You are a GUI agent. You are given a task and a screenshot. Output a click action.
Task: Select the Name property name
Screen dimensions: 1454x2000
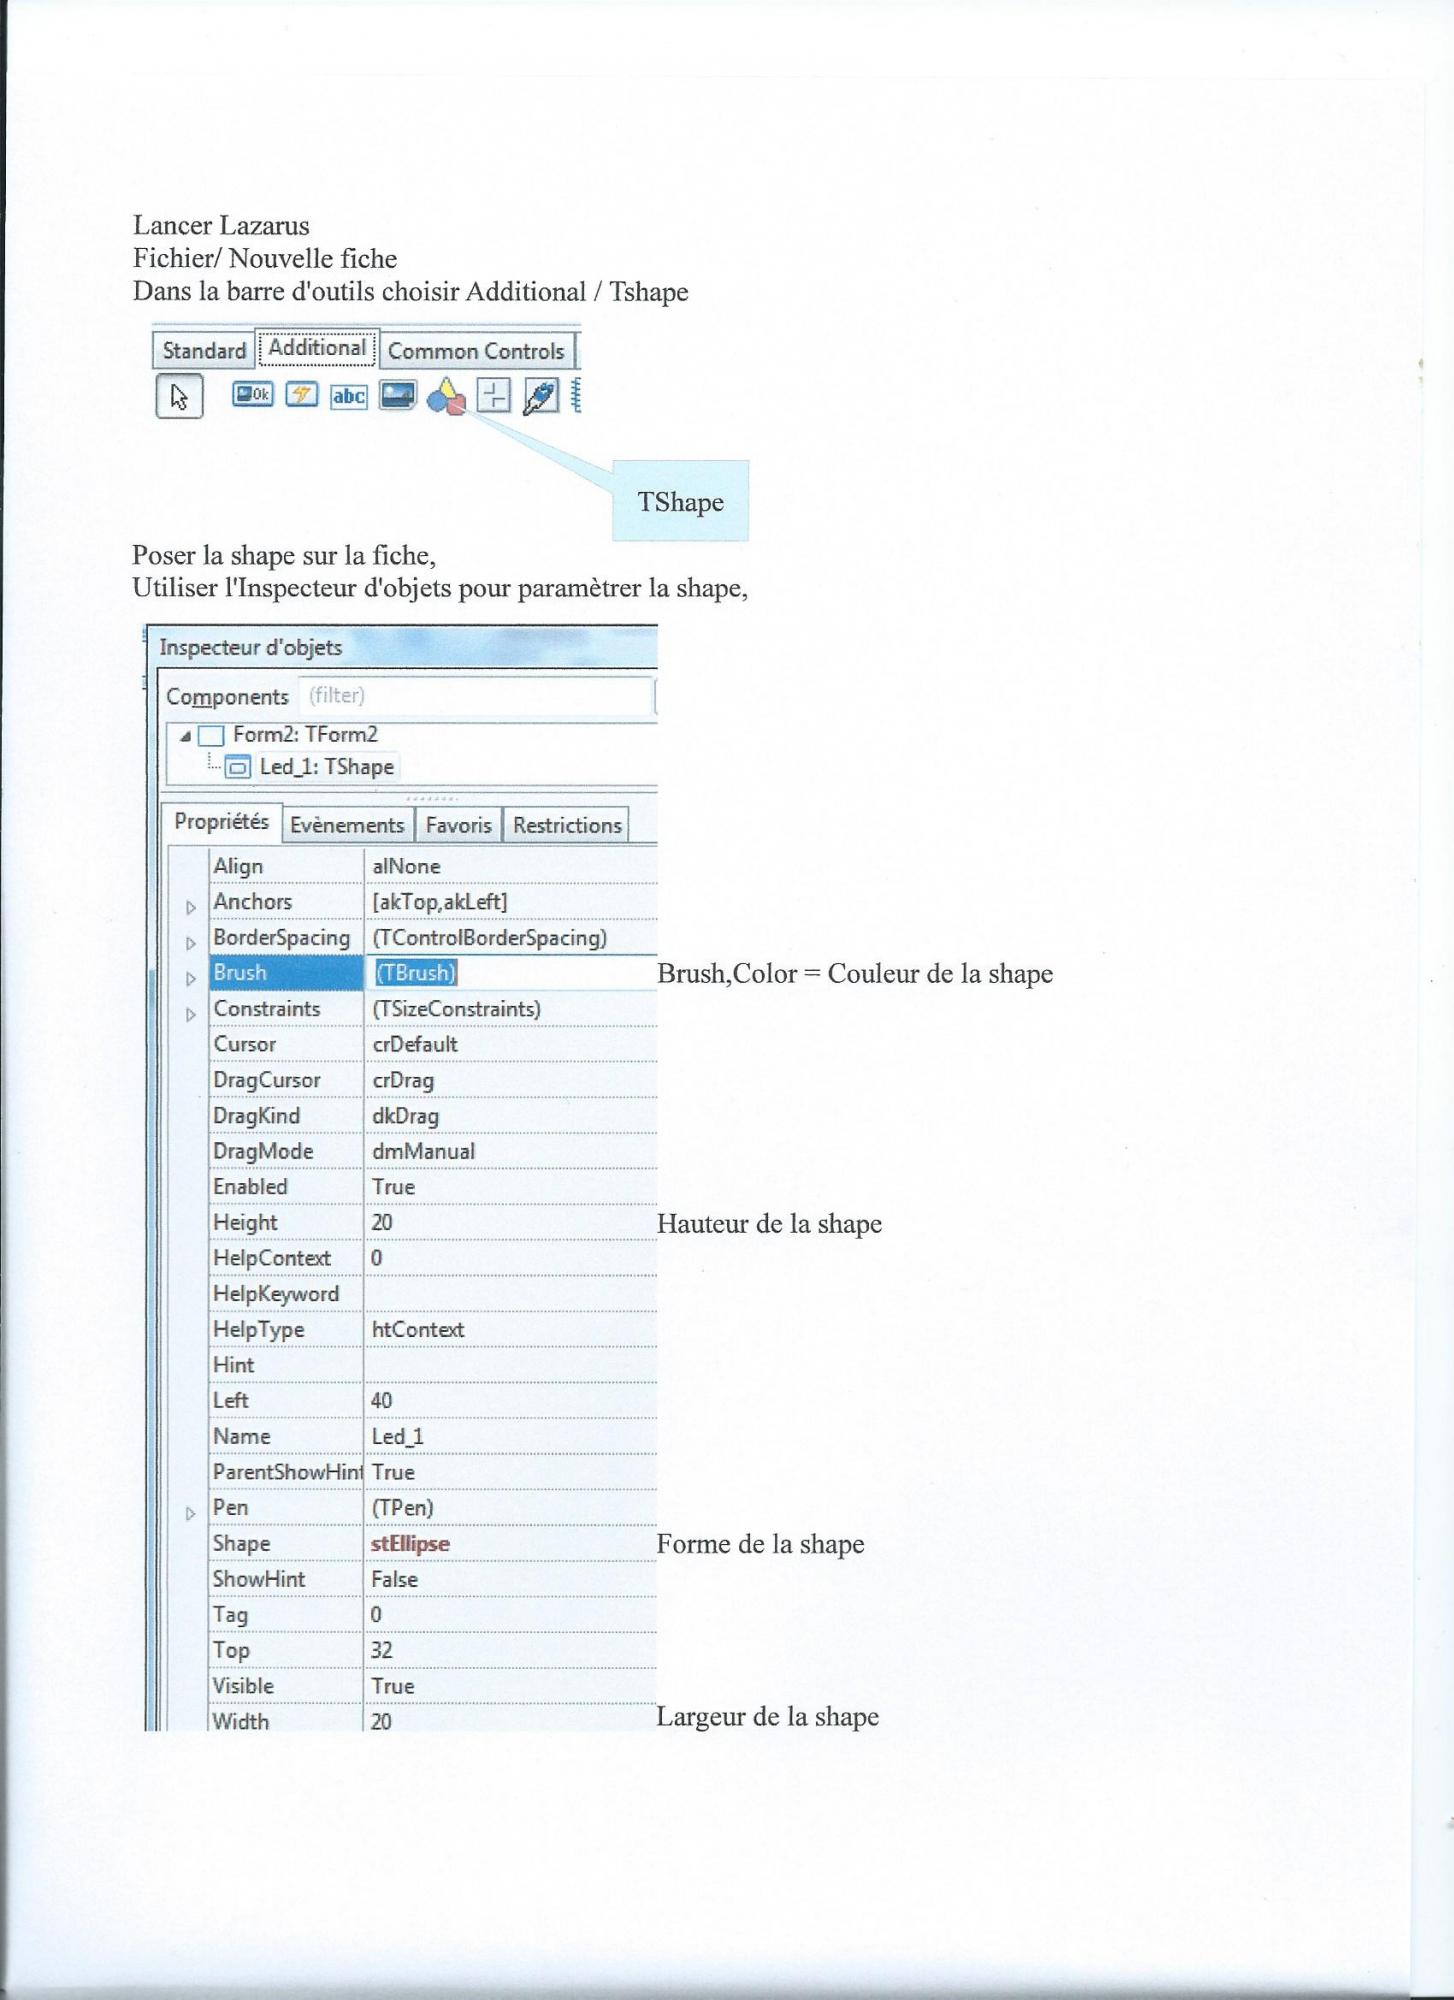point(241,1437)
